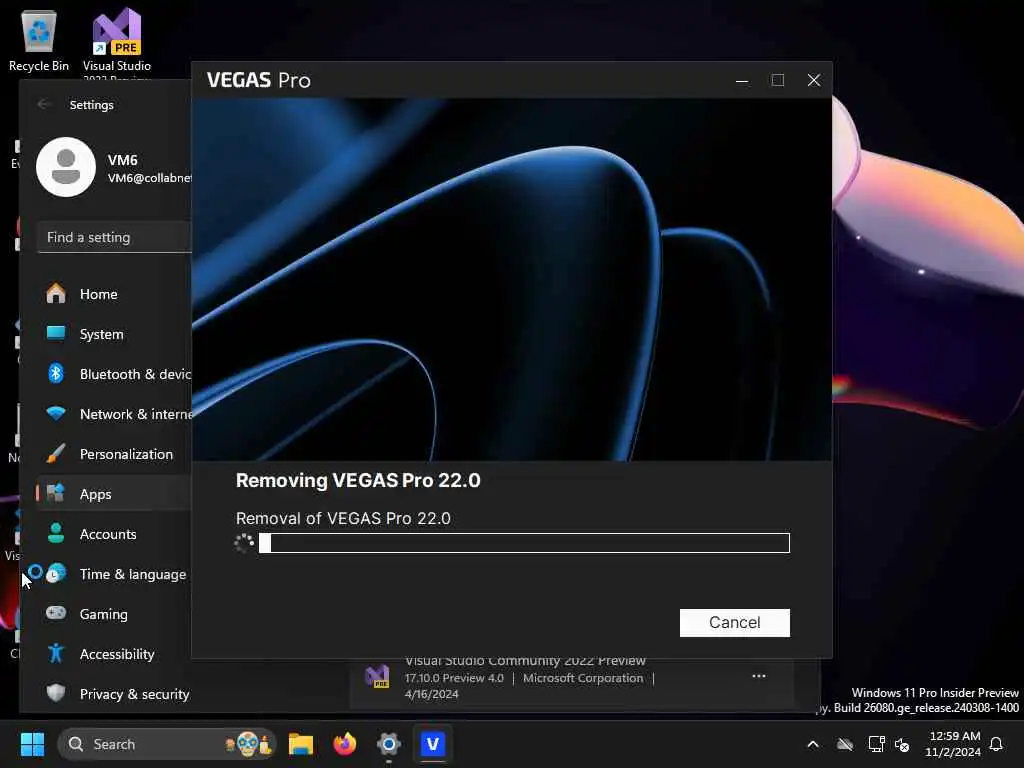This screenshot has height=768, width=1024.
Task: Open Time & language settings
Action: click(x=114, y=574)
